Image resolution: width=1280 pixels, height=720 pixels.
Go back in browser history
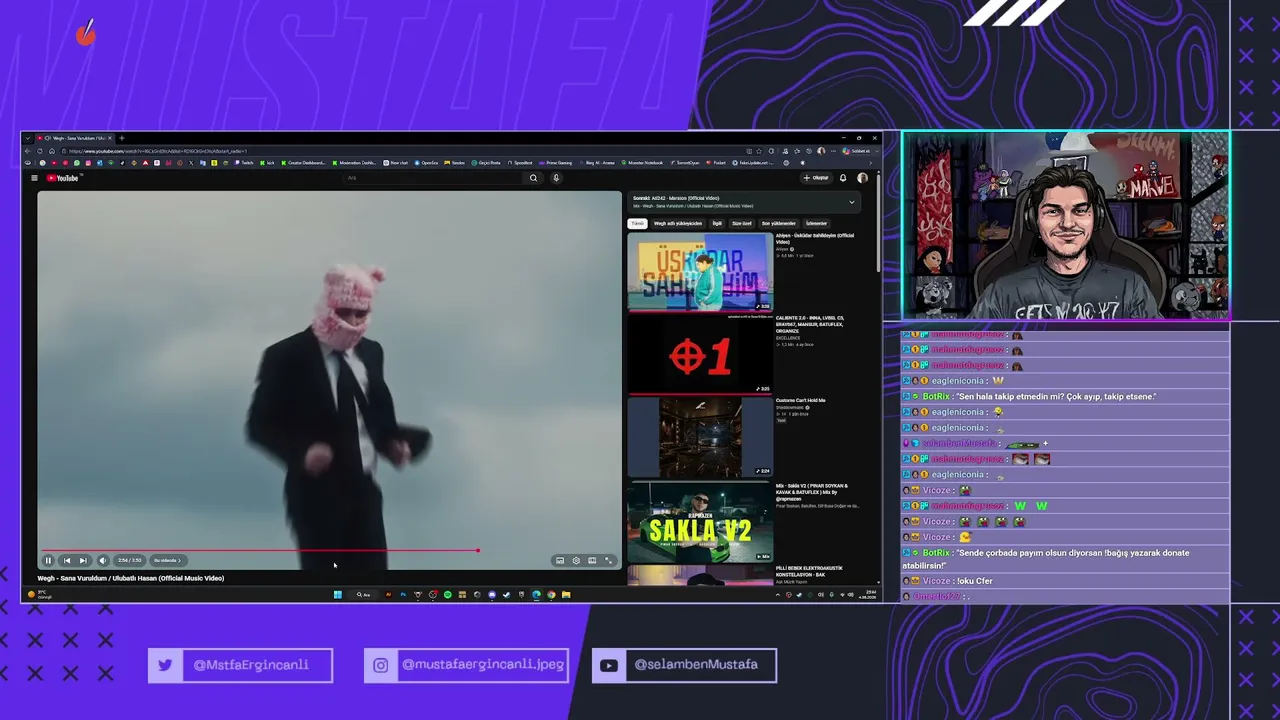pyautogui.click(x=28, y=151)
